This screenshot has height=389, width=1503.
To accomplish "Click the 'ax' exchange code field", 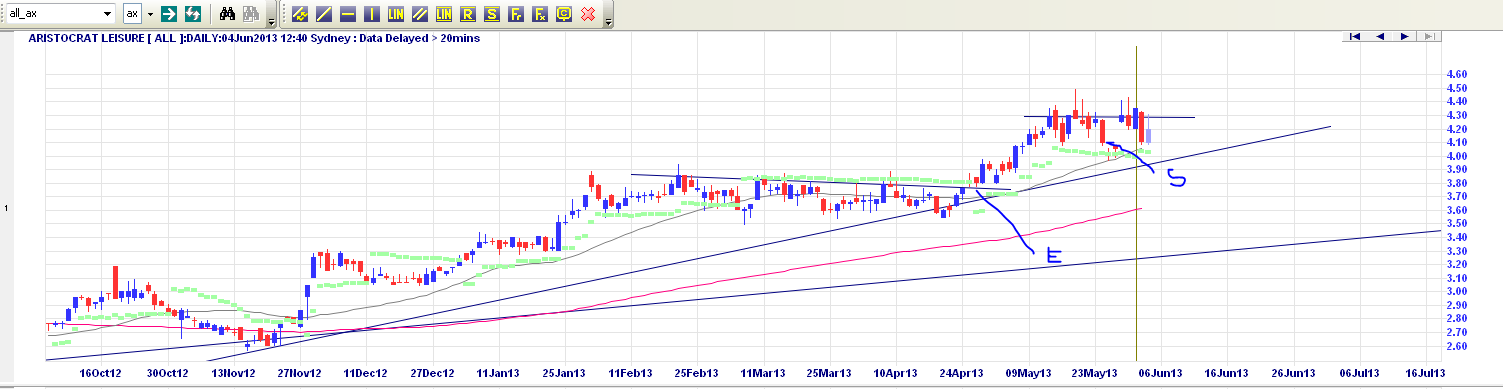I will [x=133, y=14].
